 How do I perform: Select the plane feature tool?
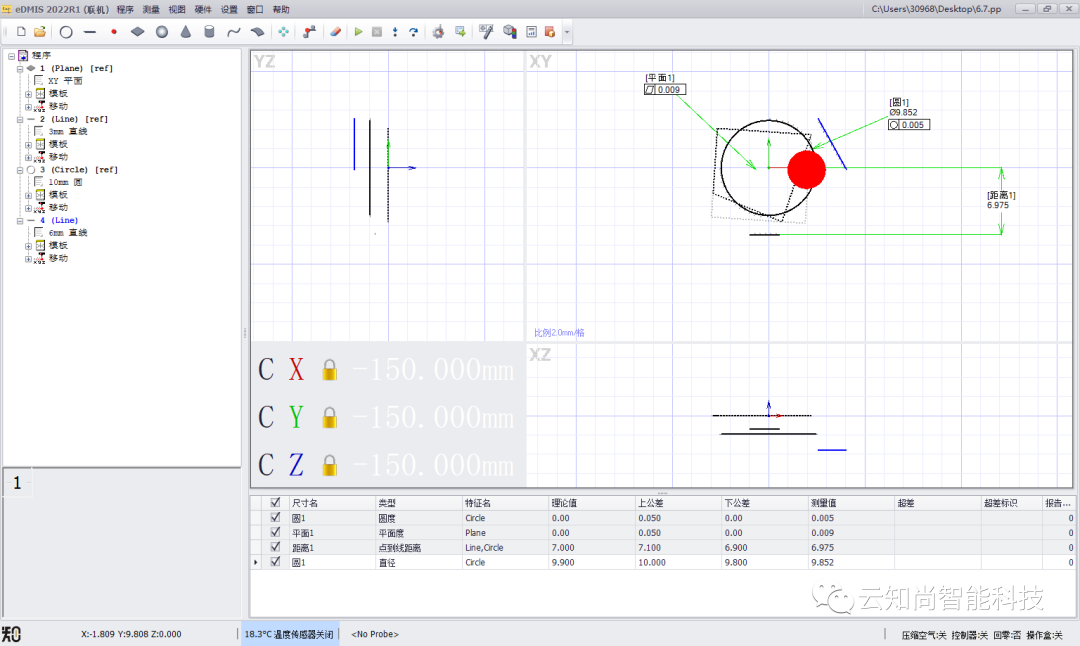coord(138,32)
